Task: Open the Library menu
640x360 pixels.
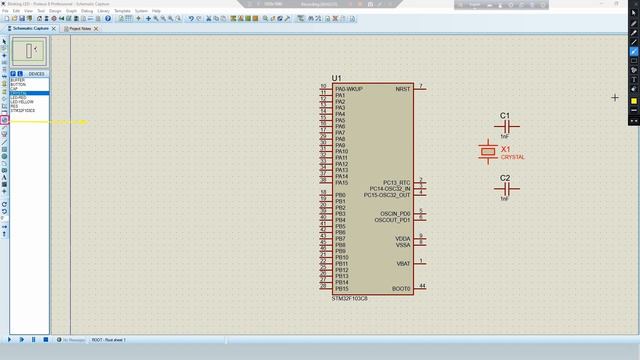Action: (103, 11)
